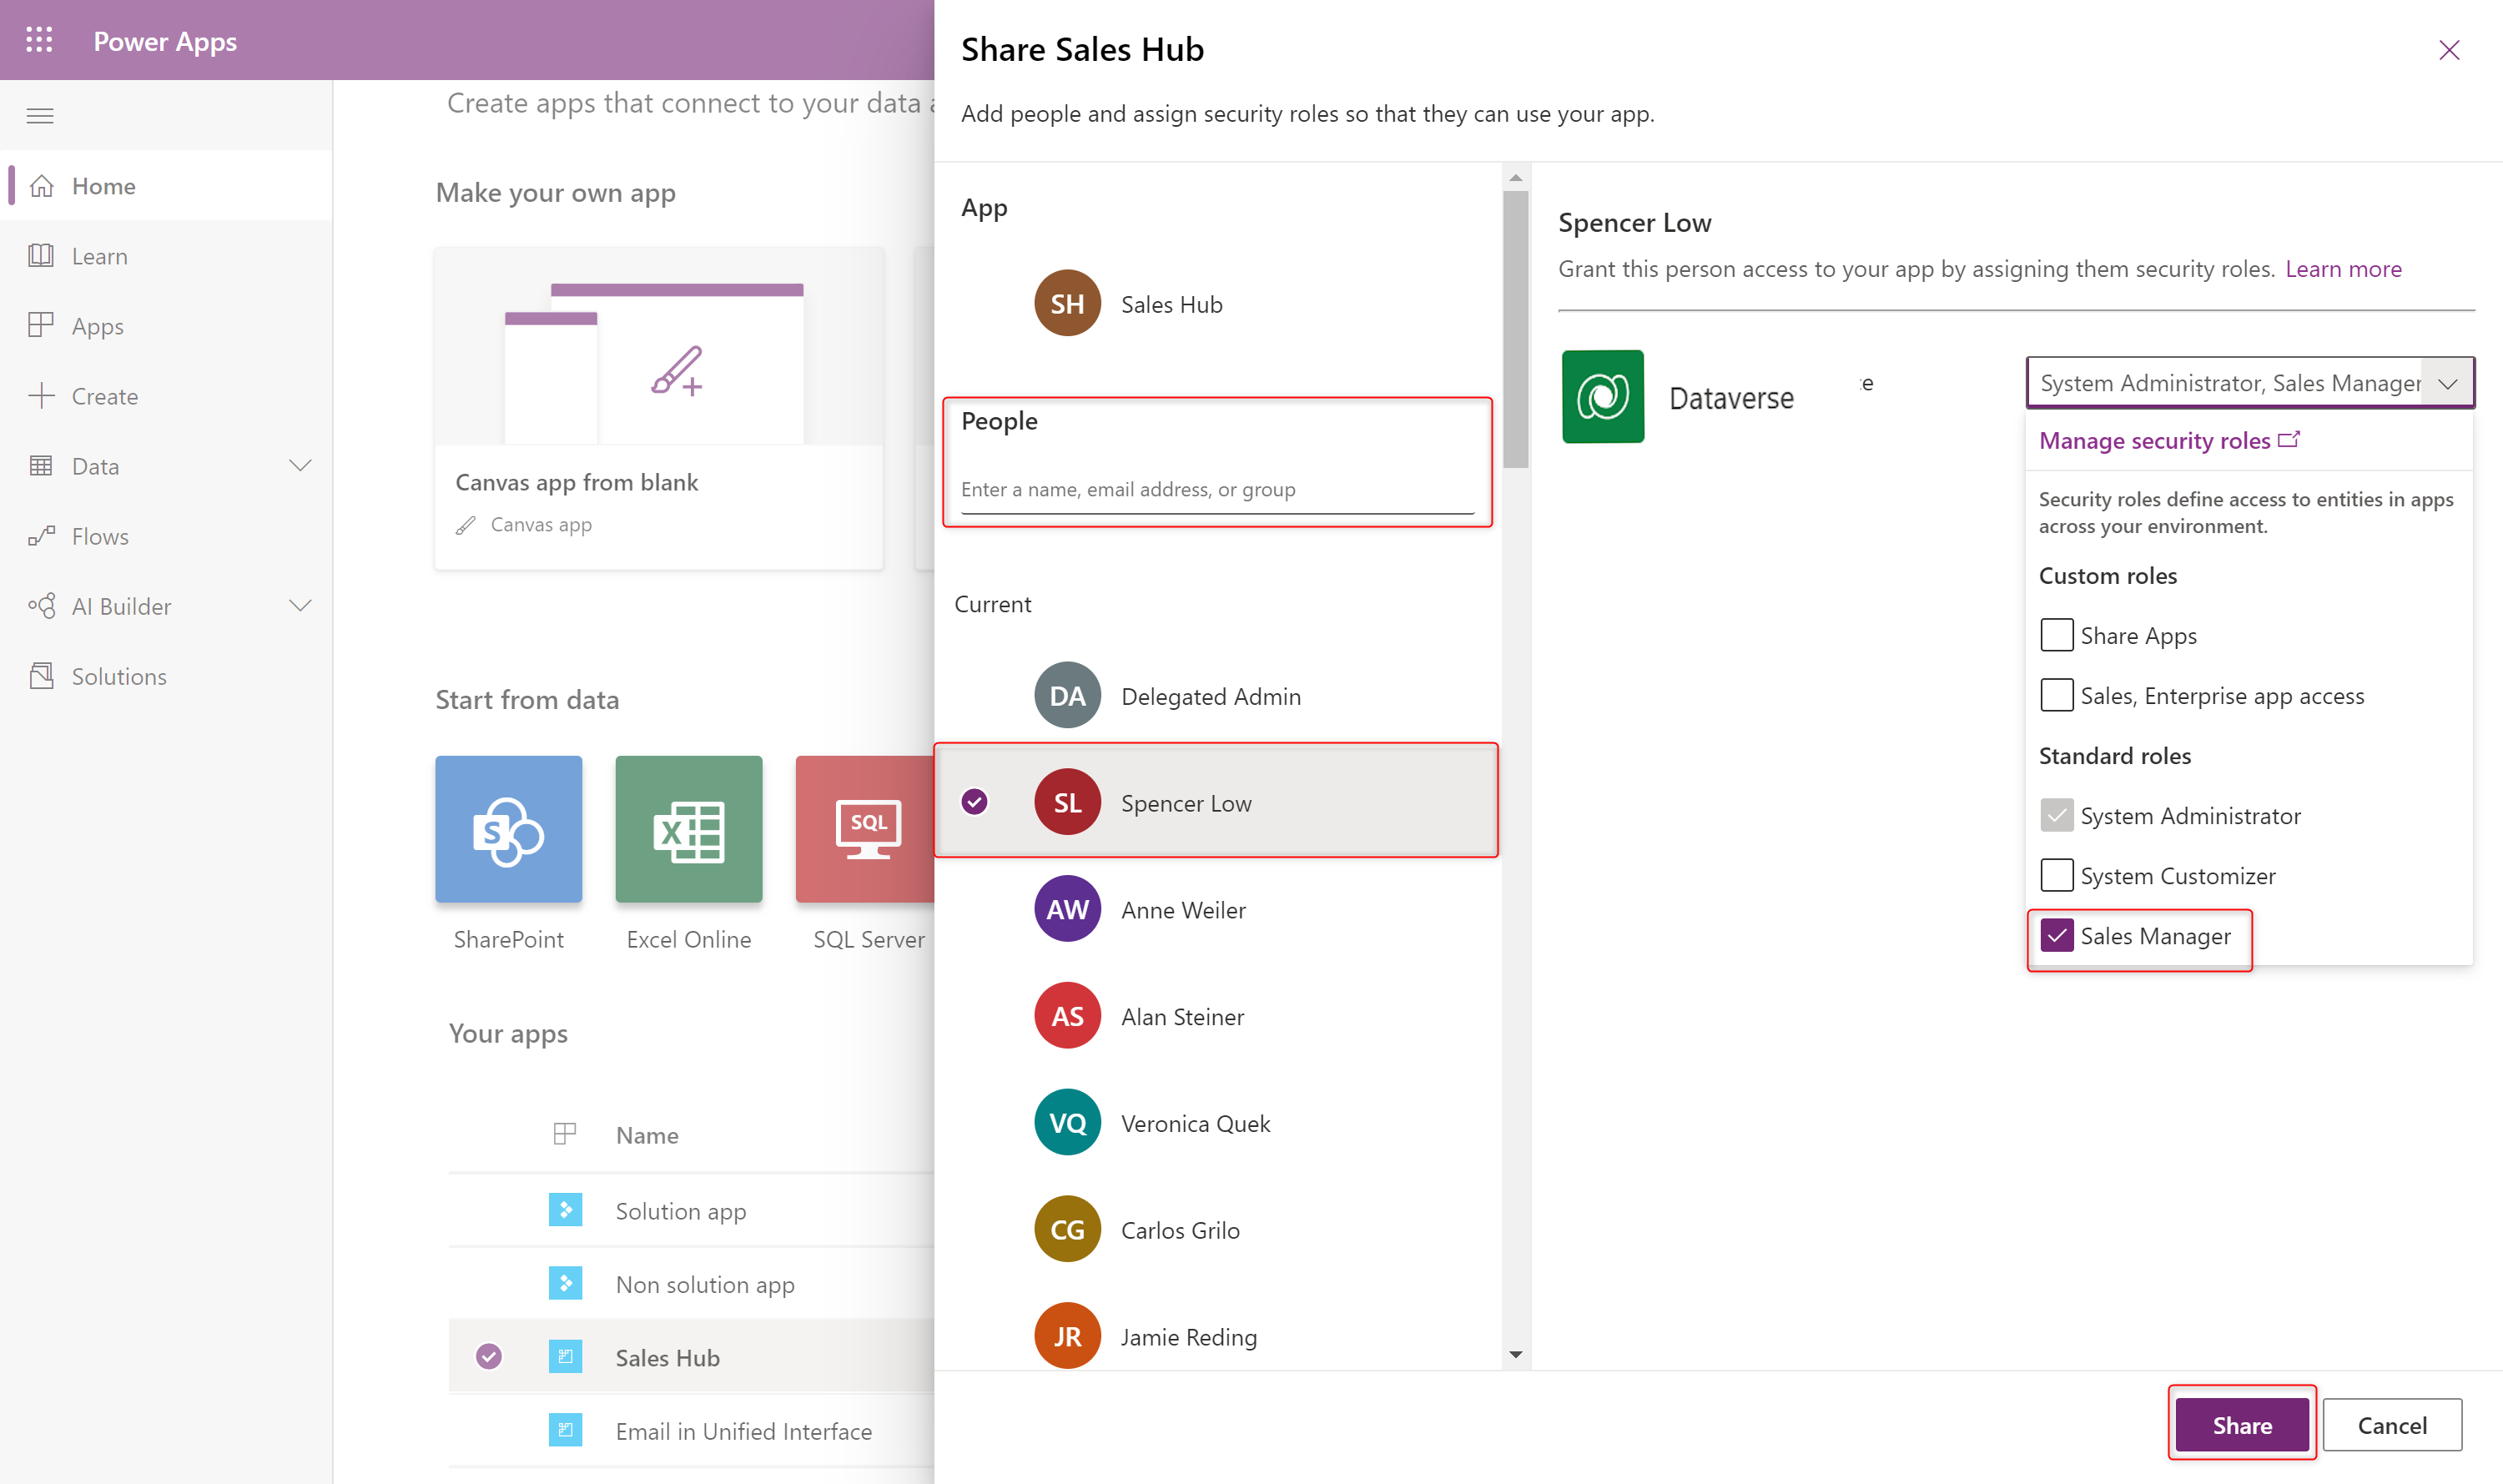This screenshot has height=1484, width=2503.
Task: Enable the Sales Manager checkbox
Action: [x=2054, y=934]
